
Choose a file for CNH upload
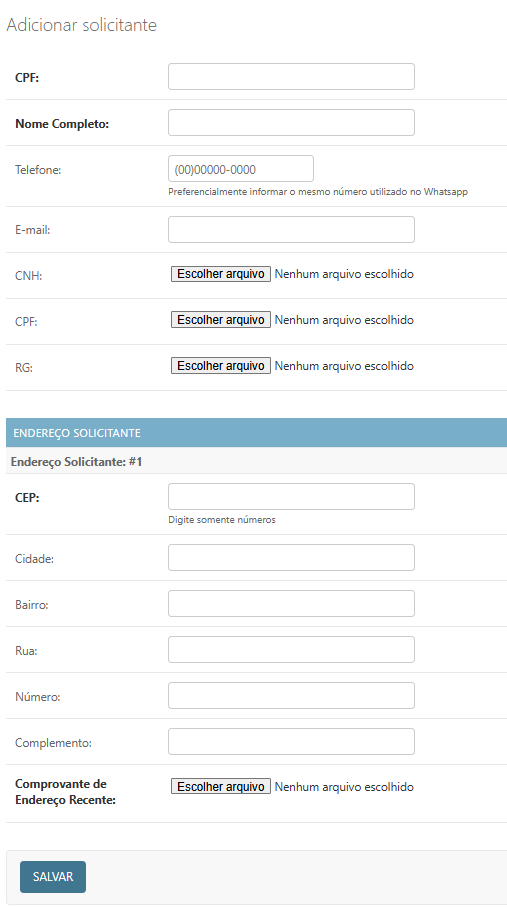pos(221,274)
